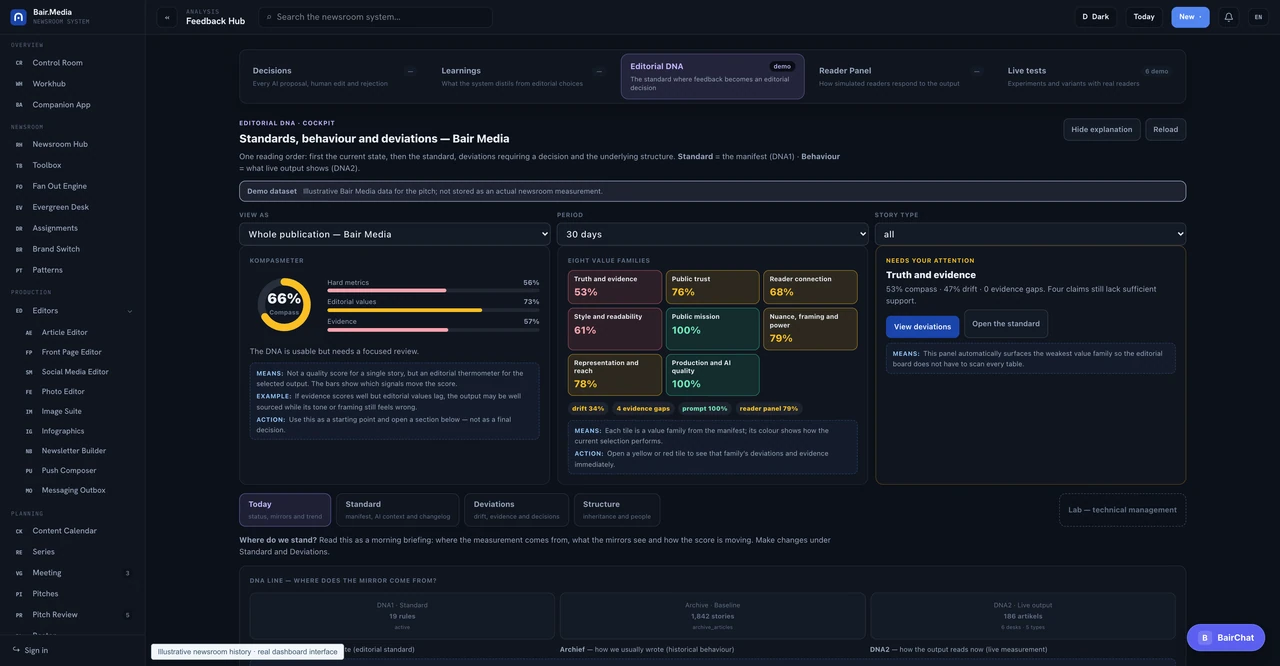
Task: Switch to the Learnings tab card
Action: (x=522, y=76)
